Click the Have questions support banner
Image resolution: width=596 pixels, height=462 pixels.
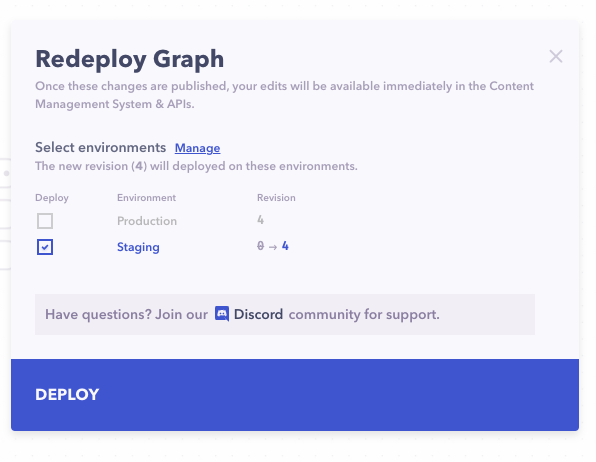[285, 314]
